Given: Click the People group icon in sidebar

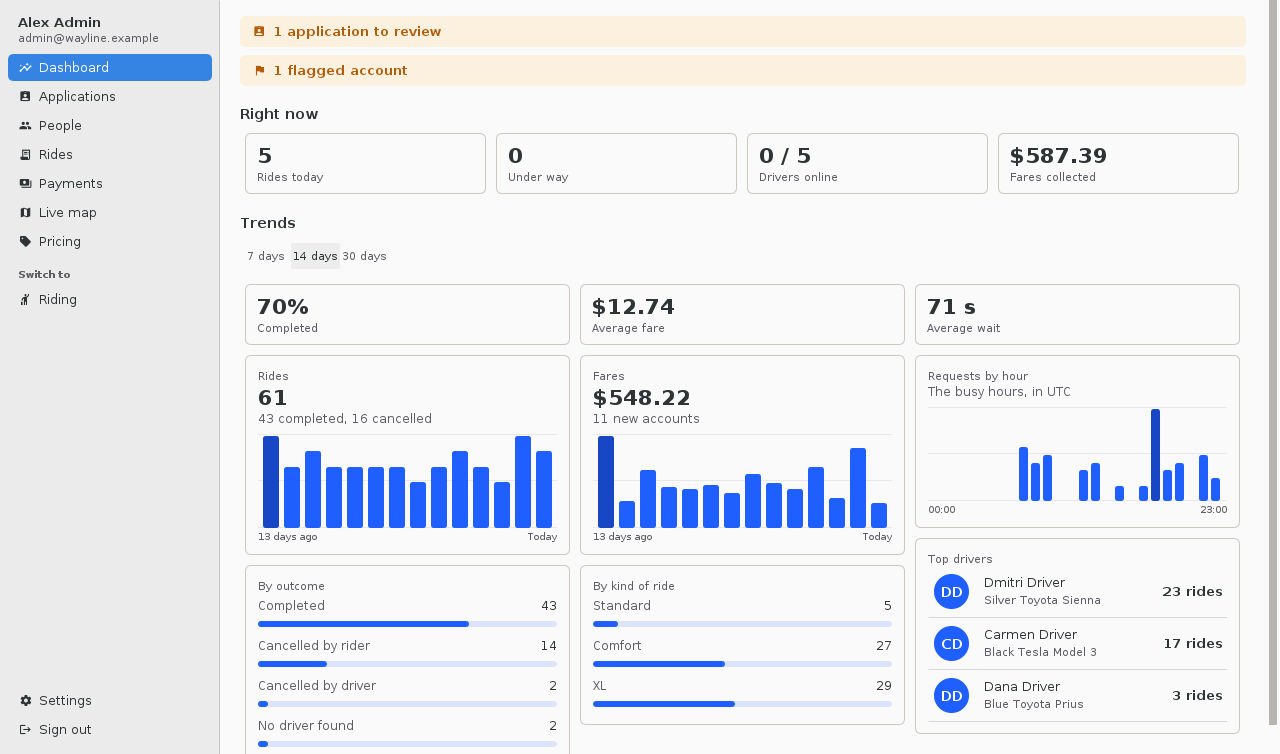Looking at the screenshot, I should 25,126.
